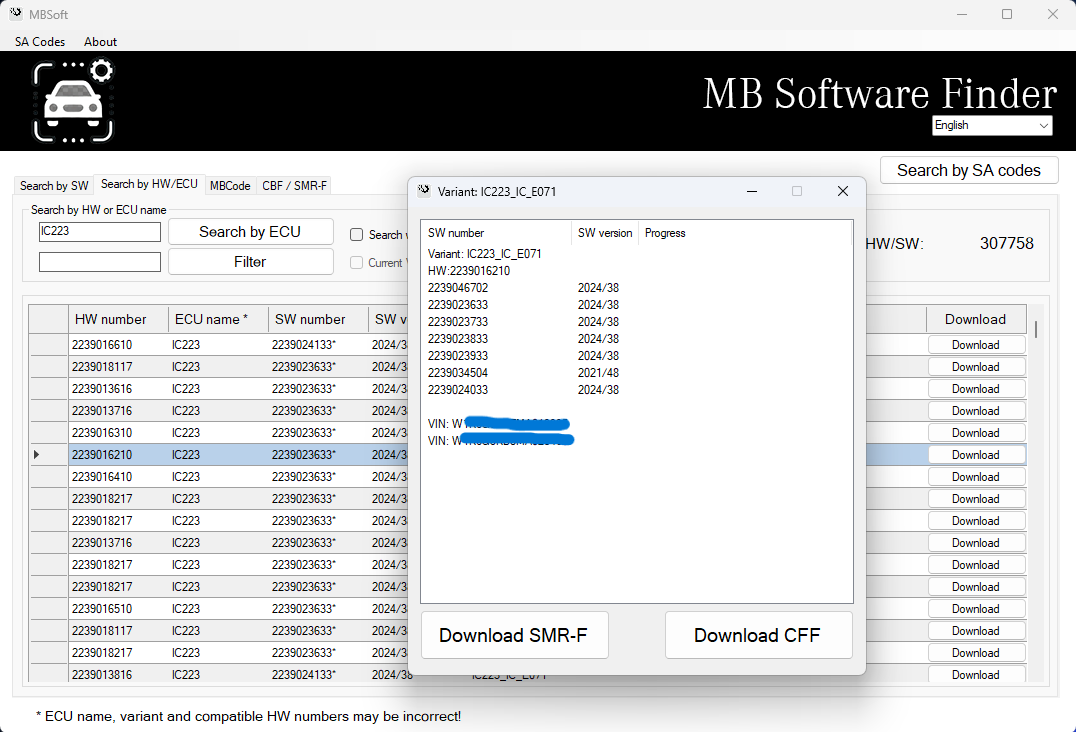Open the SA Codes menu
1076x732 pixels.
coord(40,42)
